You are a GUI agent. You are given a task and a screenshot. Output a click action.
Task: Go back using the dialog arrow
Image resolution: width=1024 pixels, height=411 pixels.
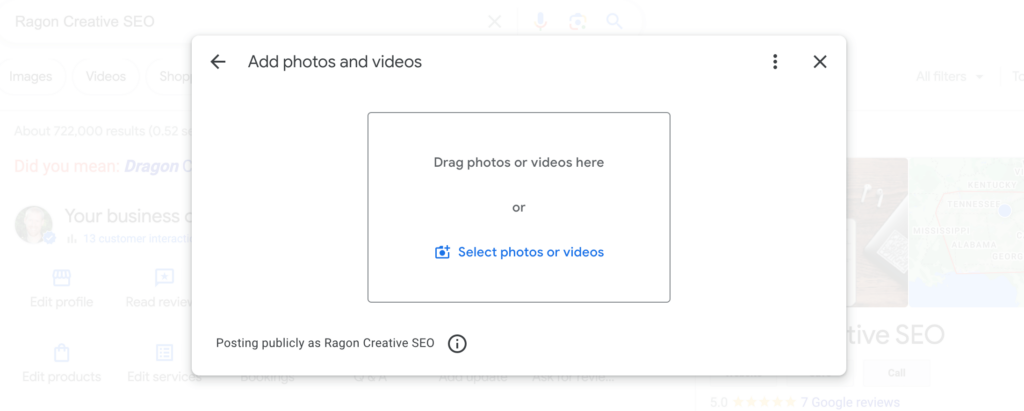(x=217, y=61)
